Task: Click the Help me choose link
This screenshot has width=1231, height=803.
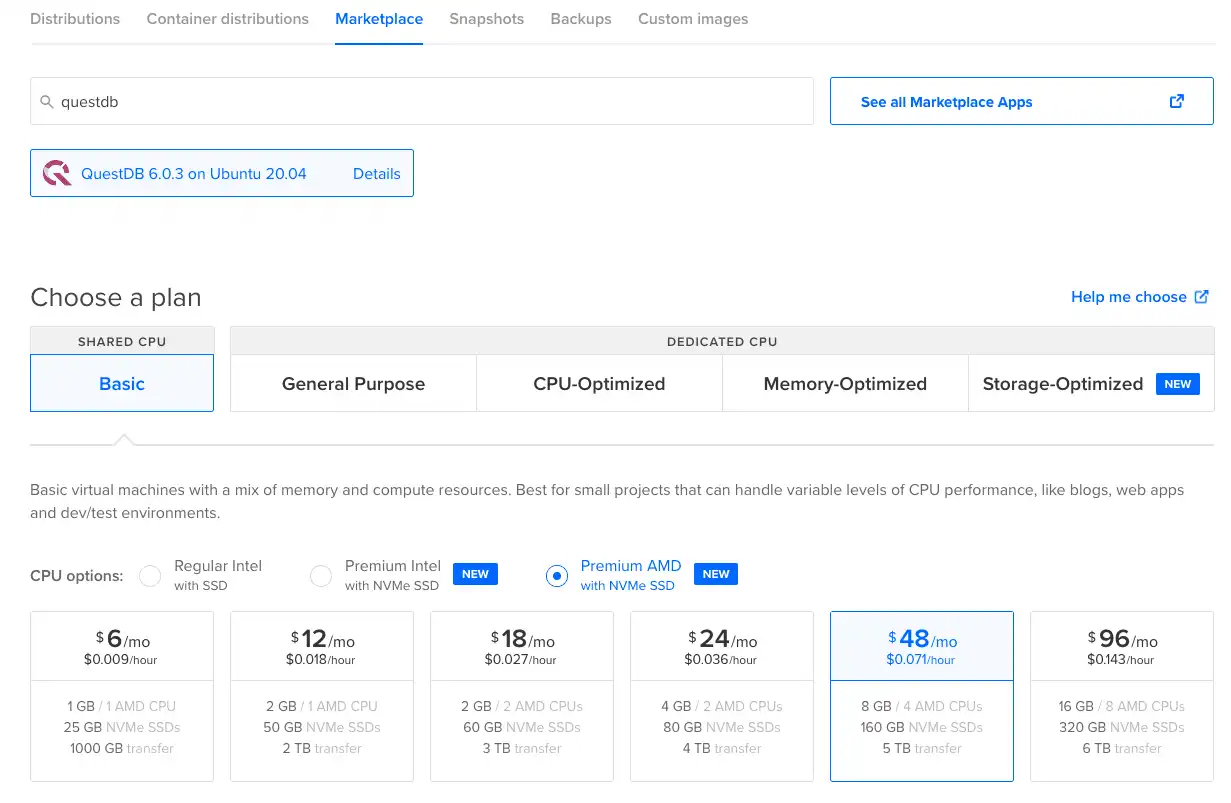Action: (1129, 296)
